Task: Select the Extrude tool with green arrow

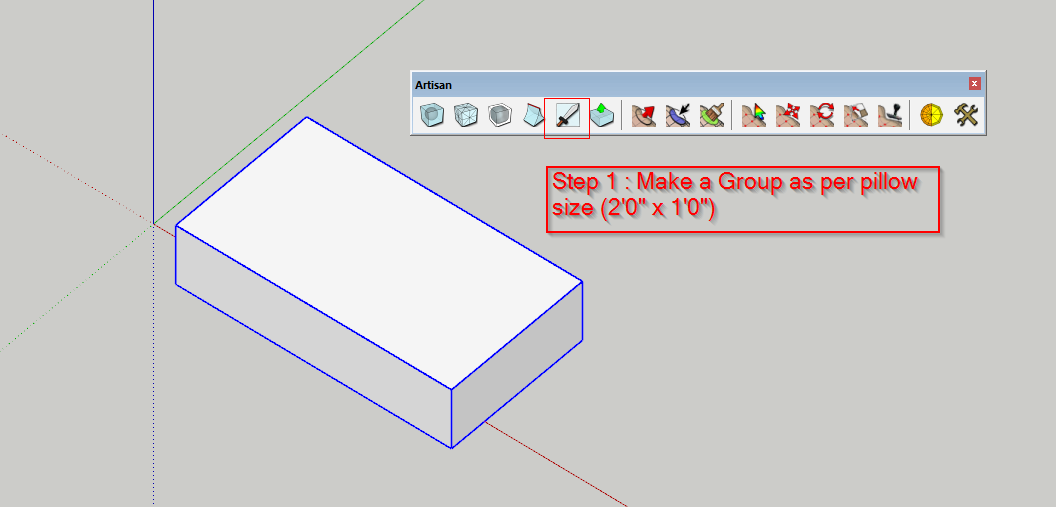Action: point(601,115)
